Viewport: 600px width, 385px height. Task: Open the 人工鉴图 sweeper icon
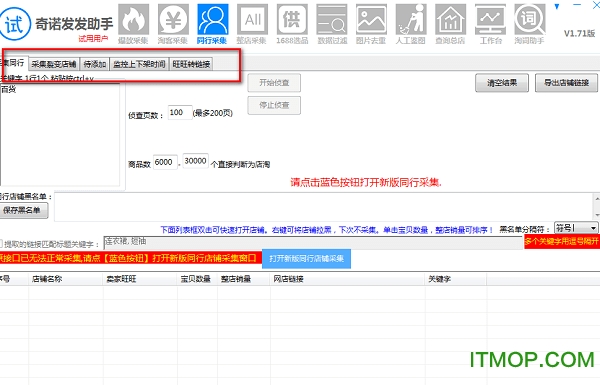(x=411, y=24)
